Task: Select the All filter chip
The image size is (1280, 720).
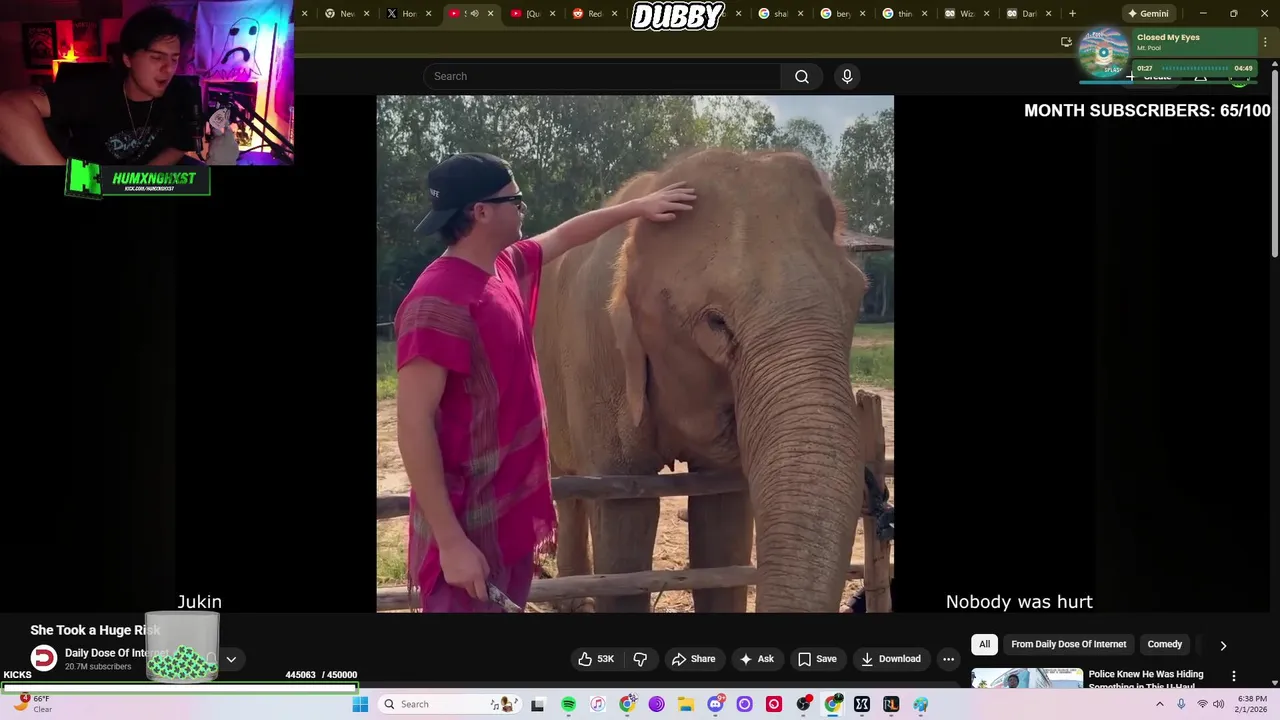Action: point(984,645)
